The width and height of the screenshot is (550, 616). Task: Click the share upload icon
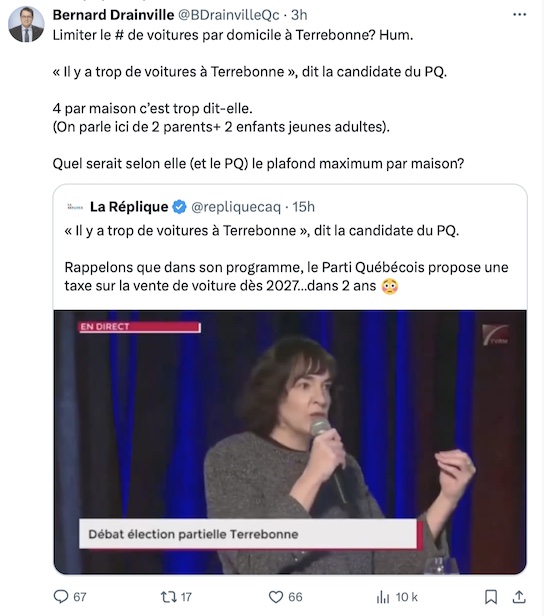tap(519, 597)
